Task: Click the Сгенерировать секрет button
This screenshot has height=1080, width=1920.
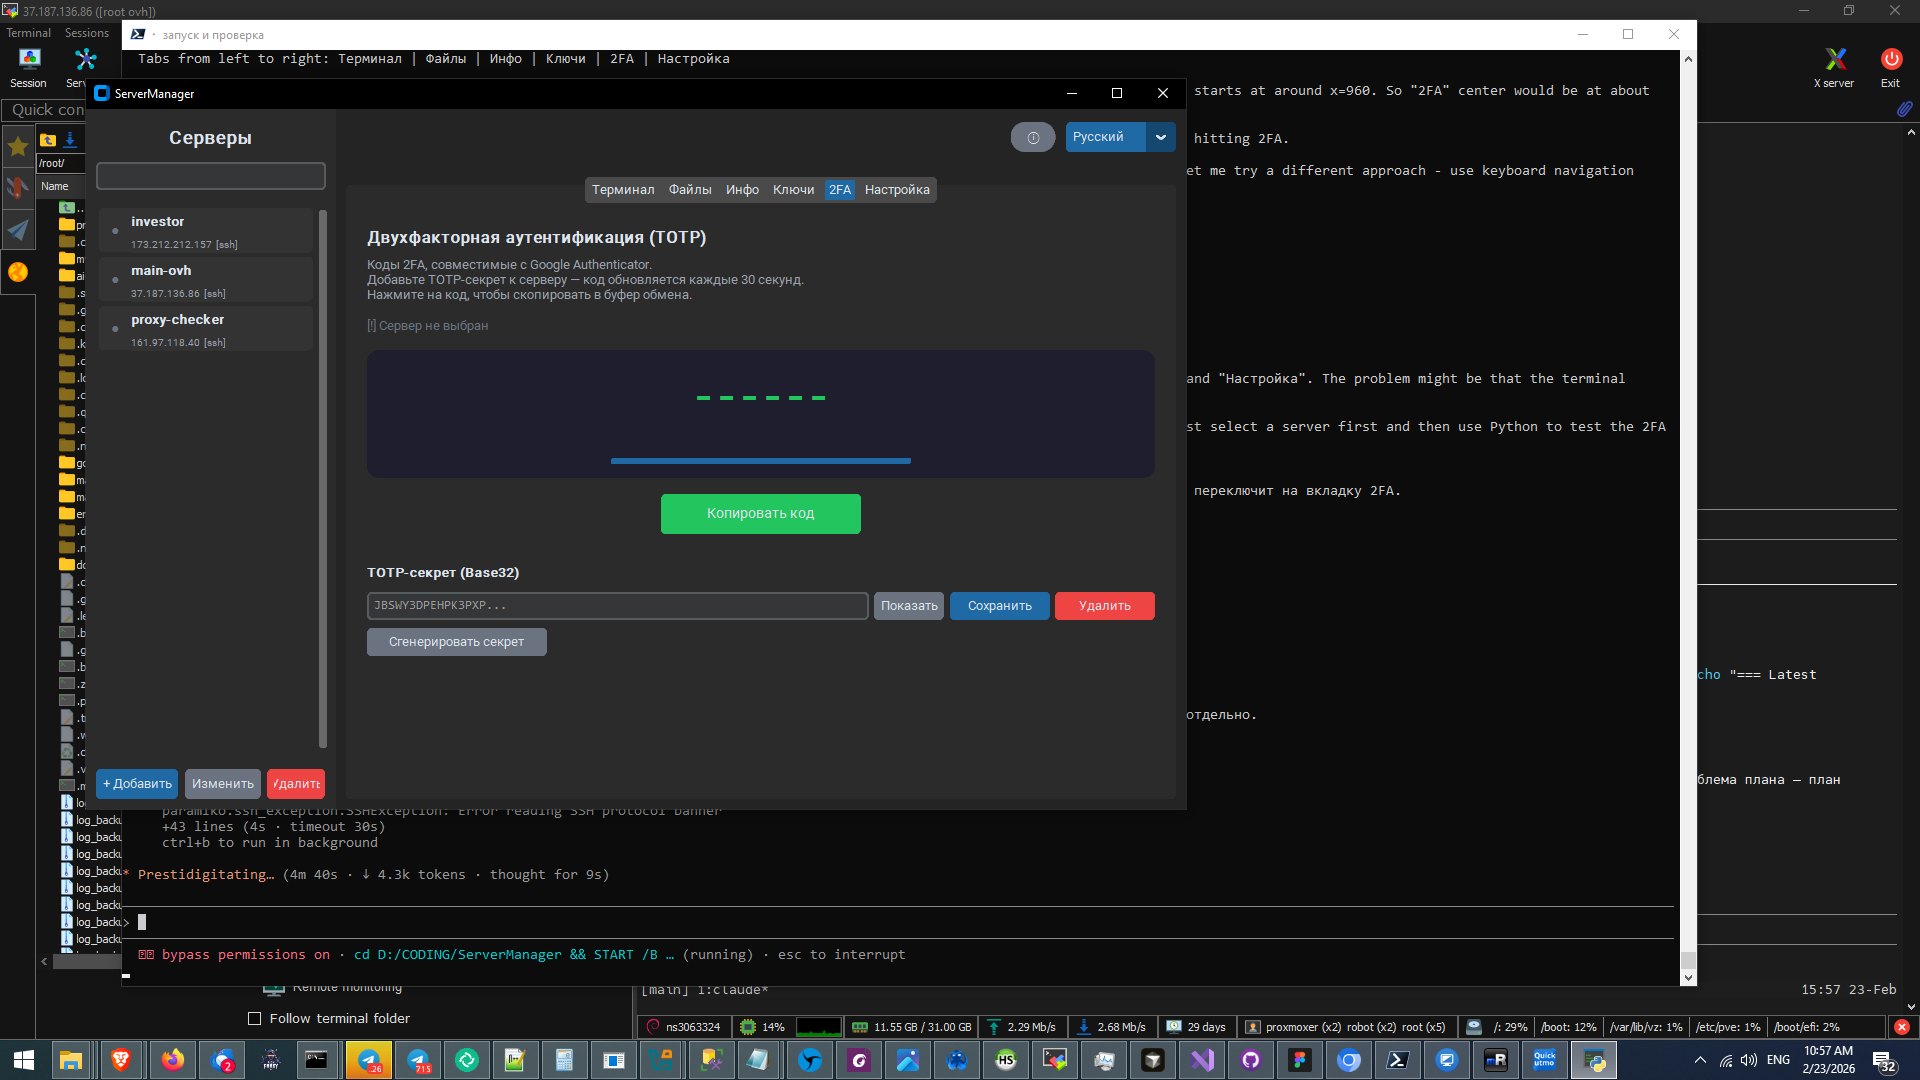Action: click(456, 642)
